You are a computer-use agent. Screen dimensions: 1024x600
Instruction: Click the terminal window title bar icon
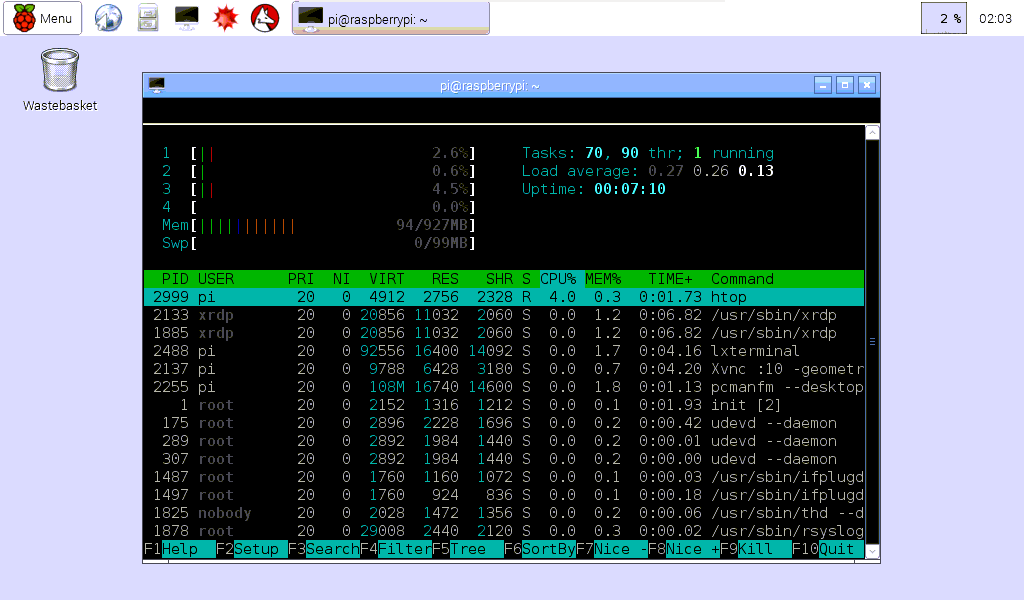[x=157, y=86]
